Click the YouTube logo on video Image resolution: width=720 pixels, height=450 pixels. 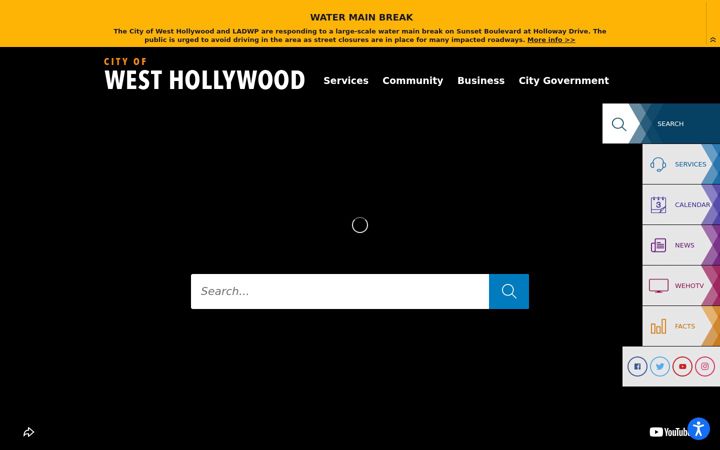(x=668, y=432)
